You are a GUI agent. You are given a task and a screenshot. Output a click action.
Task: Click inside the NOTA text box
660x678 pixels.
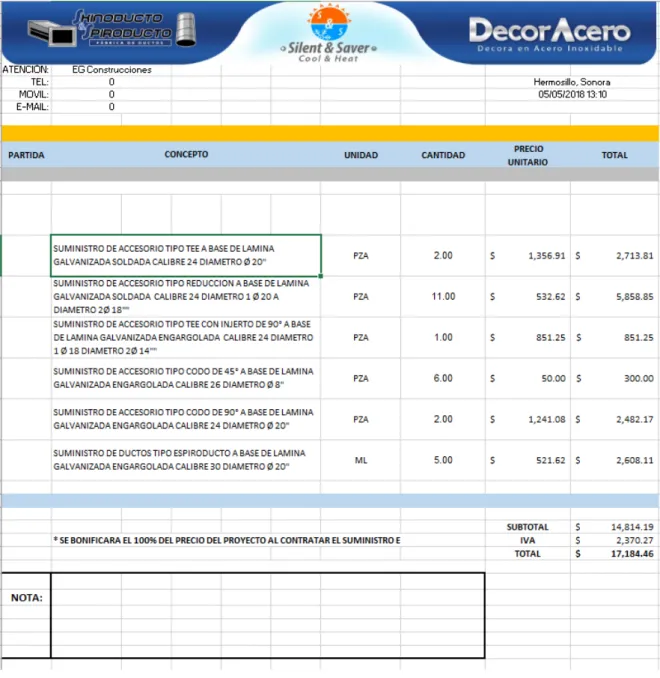268,615
